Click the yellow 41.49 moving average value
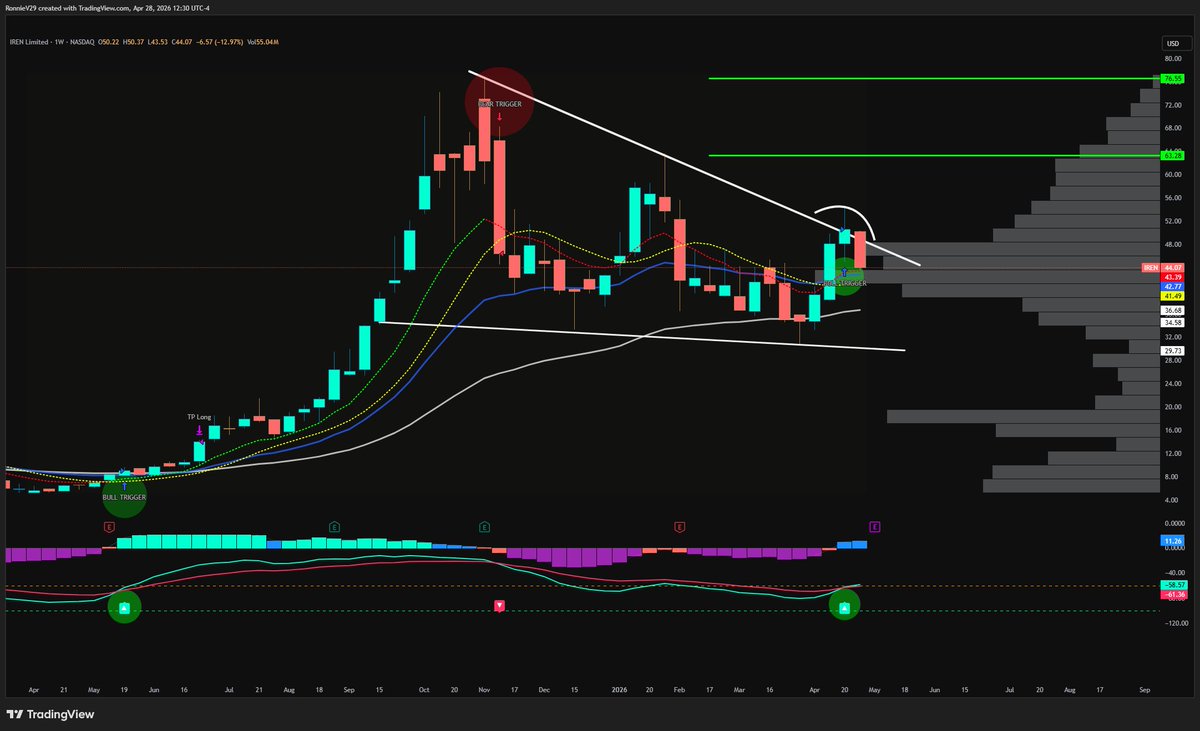The width and height of the screenshot is (1200, 731). click(x=1171, y=297)
